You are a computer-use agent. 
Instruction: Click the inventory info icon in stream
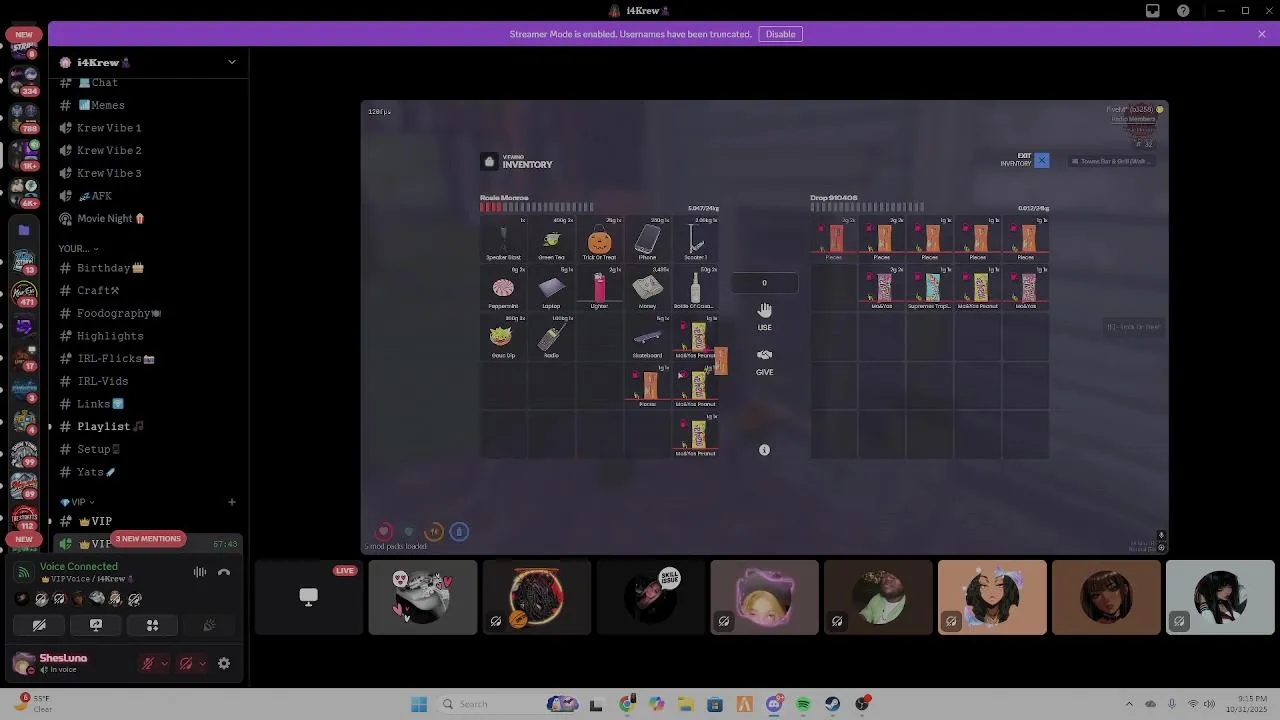click(764, 450)
